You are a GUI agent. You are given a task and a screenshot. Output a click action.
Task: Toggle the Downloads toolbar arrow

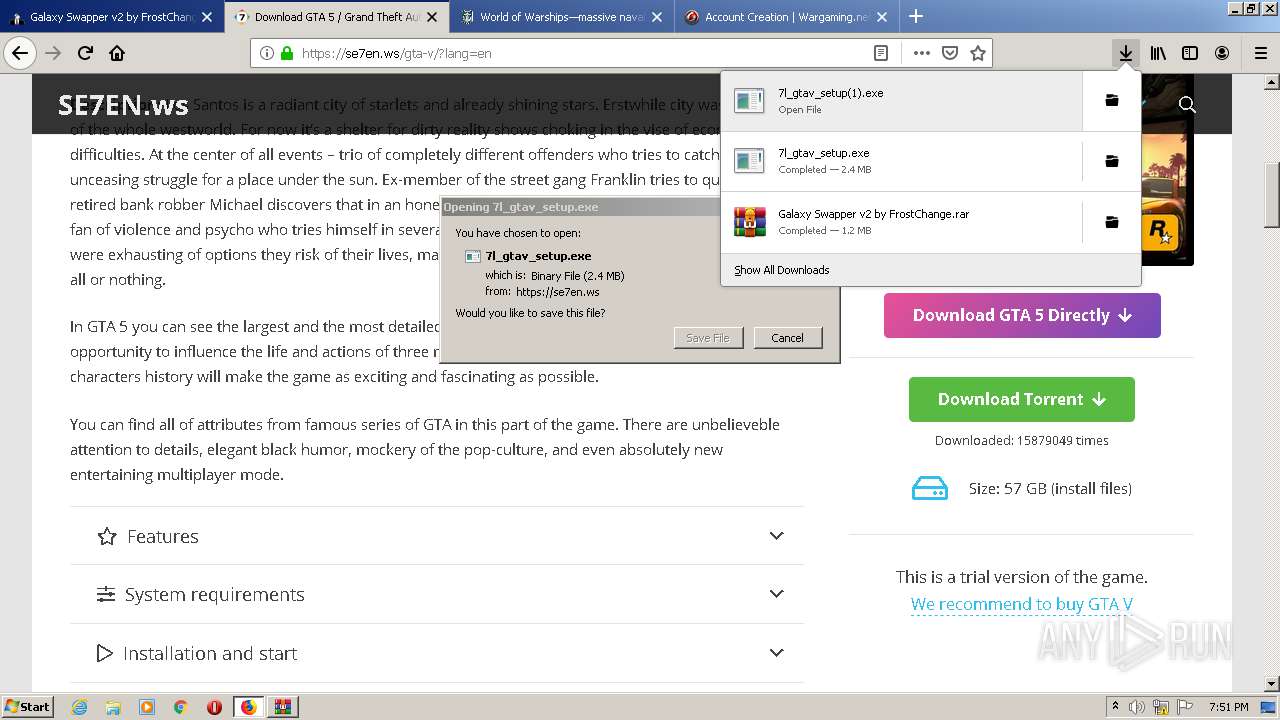[1126, 53]
